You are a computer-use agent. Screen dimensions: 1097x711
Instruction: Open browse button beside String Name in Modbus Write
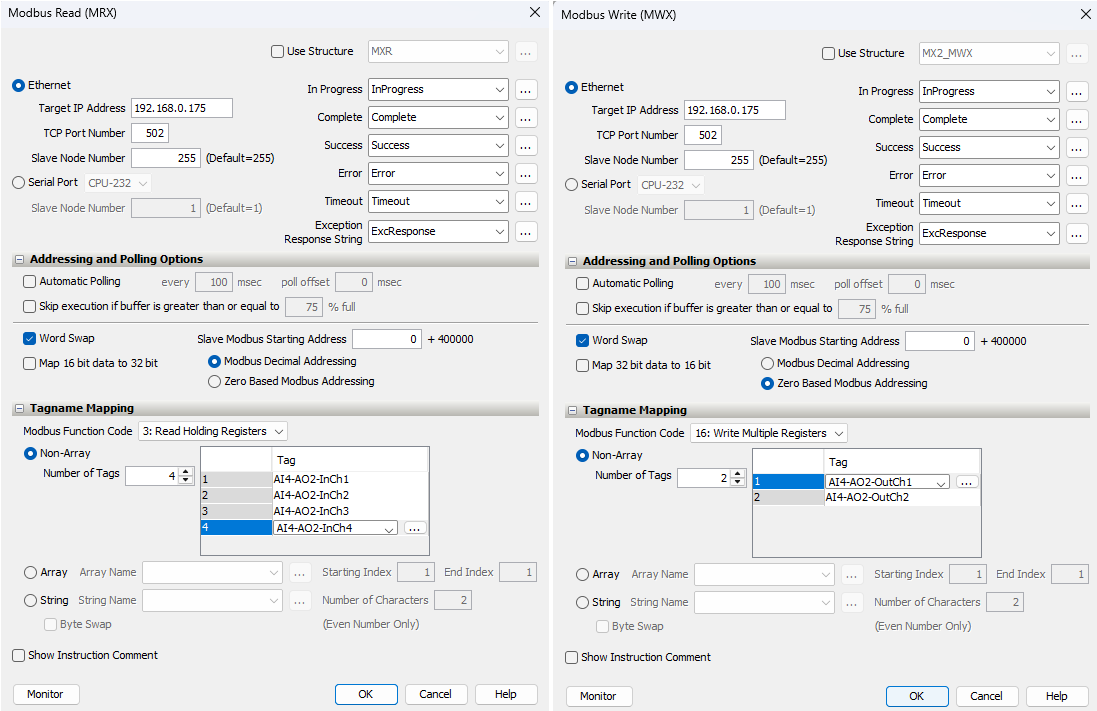click(853, 601)
